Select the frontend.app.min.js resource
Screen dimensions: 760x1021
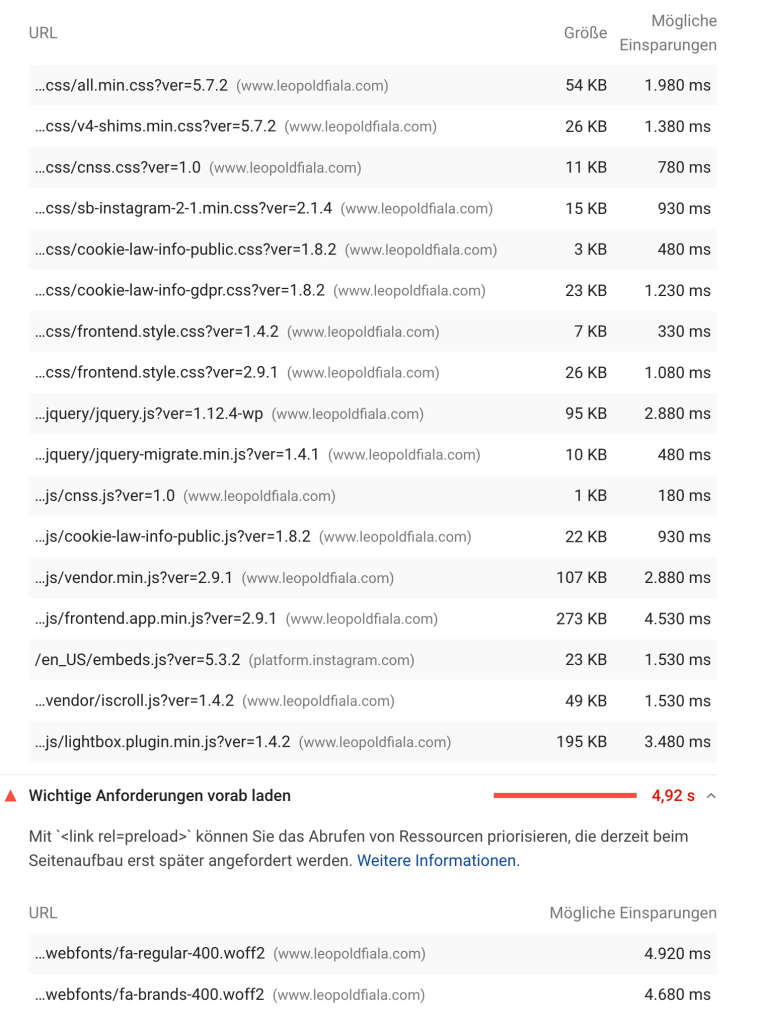point(156,619)
